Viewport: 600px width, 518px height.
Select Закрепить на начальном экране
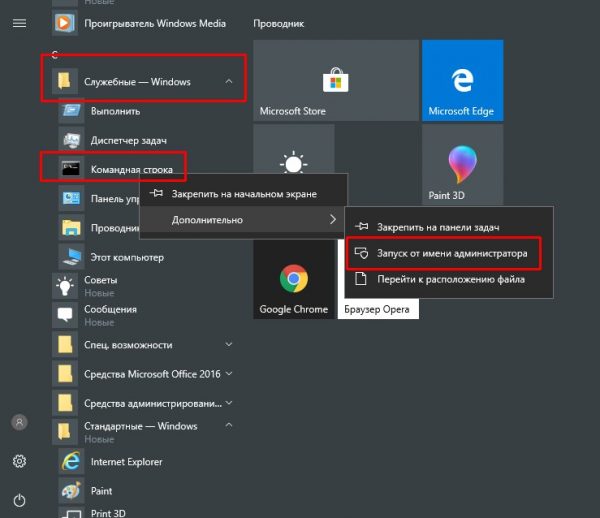coord(243,194)
